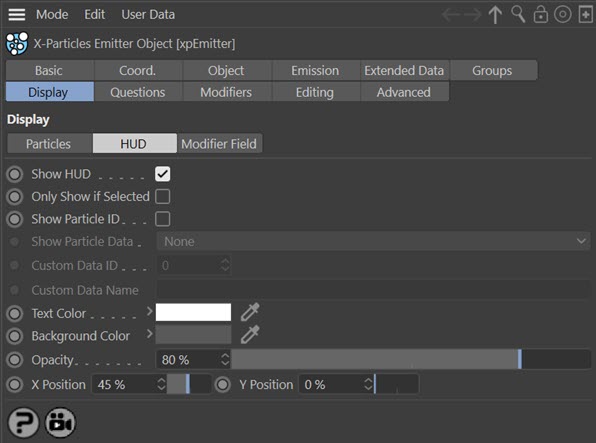The width and height of the screenshot is (596, 443).
Task: Open the Show Particle Data dropdown
Action: click(374, 241)
